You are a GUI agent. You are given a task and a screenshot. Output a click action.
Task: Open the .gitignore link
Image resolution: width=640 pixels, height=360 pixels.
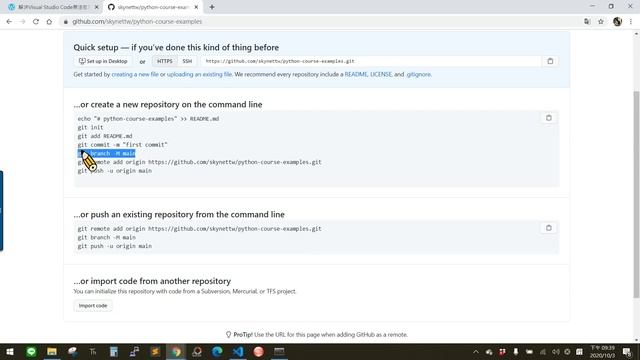419,74
